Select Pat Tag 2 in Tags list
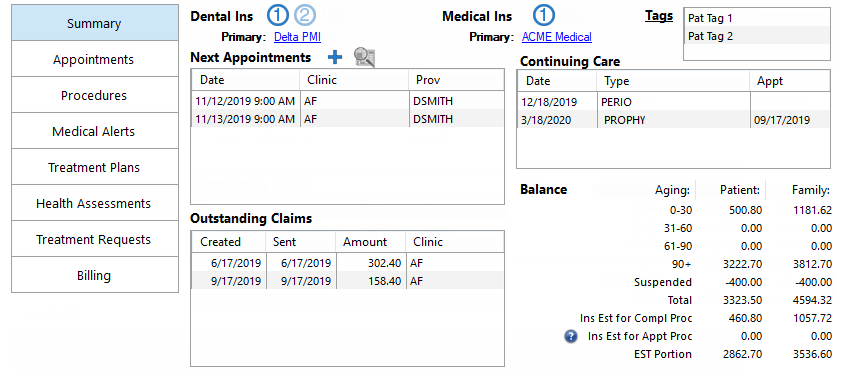Image resolution: width=848 pixels, height=370 pixels. [x=757, y=36]
